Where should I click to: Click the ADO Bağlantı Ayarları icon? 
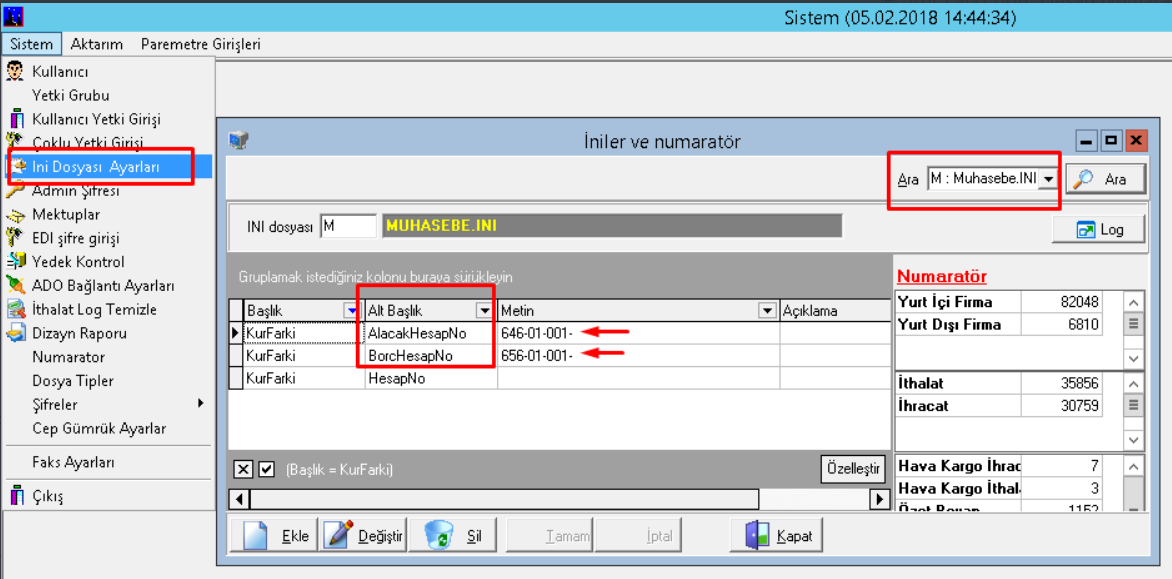point(15,285)
